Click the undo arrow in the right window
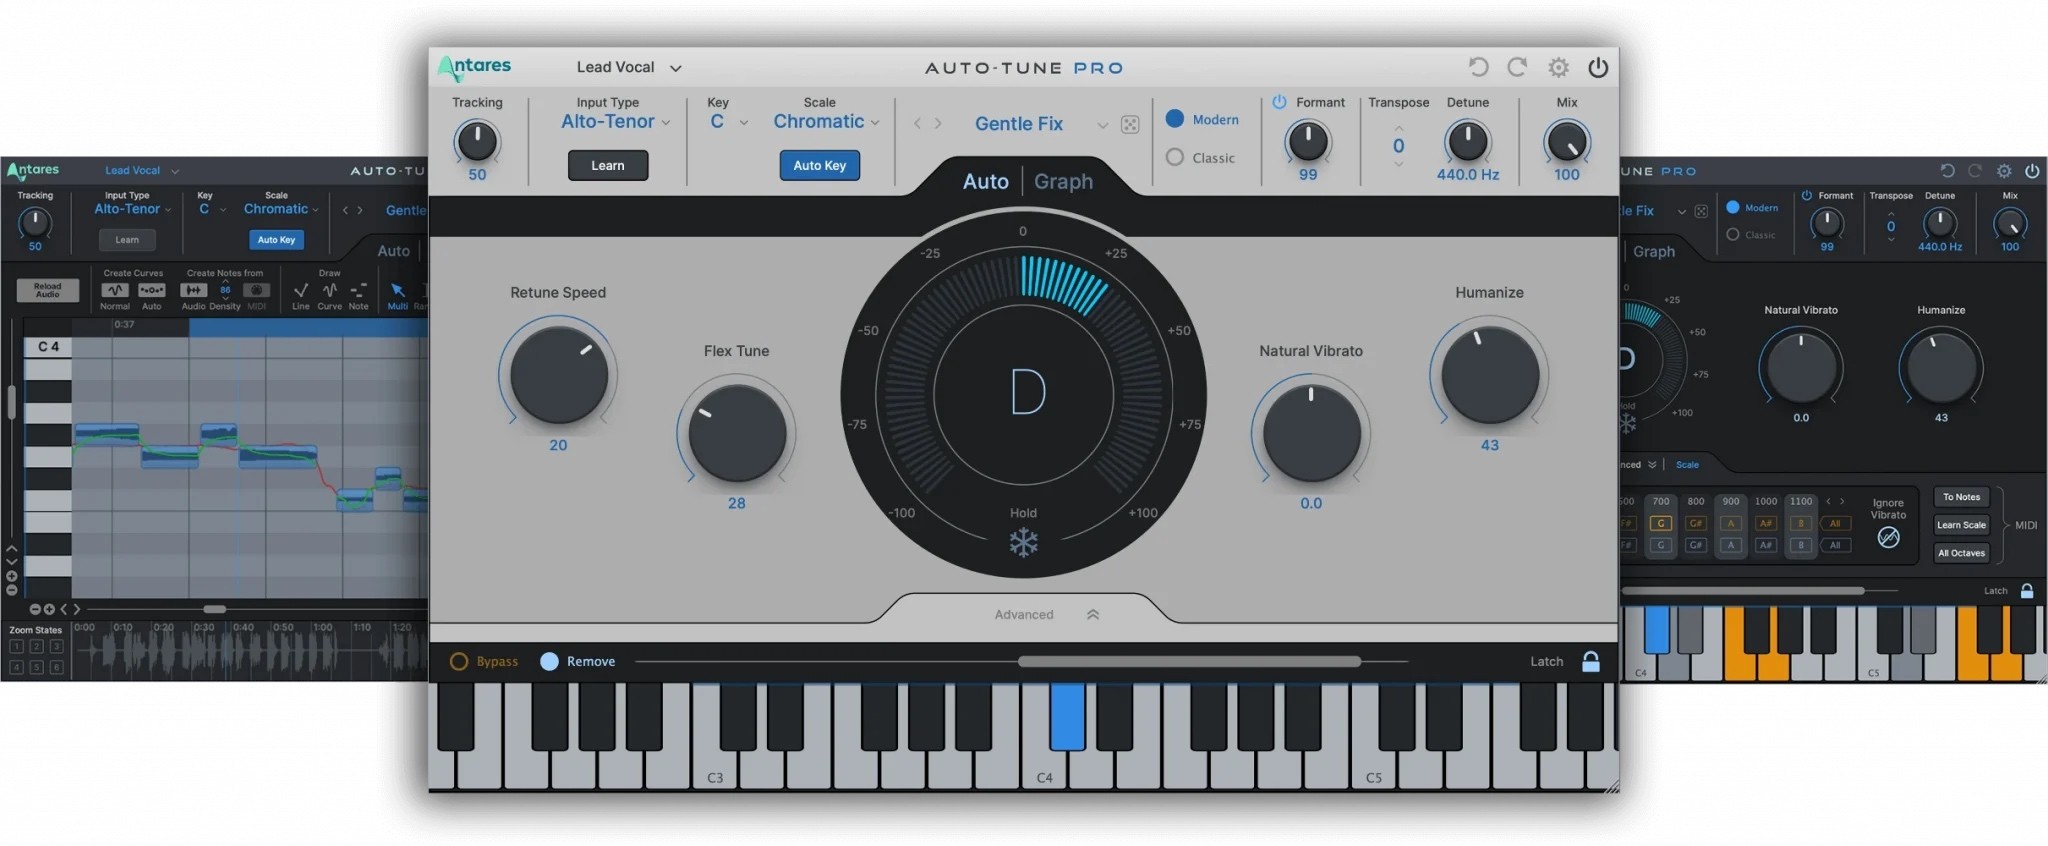This screenshot has width=2048, height=846. pyautogui.click(x=1947, y=171)
